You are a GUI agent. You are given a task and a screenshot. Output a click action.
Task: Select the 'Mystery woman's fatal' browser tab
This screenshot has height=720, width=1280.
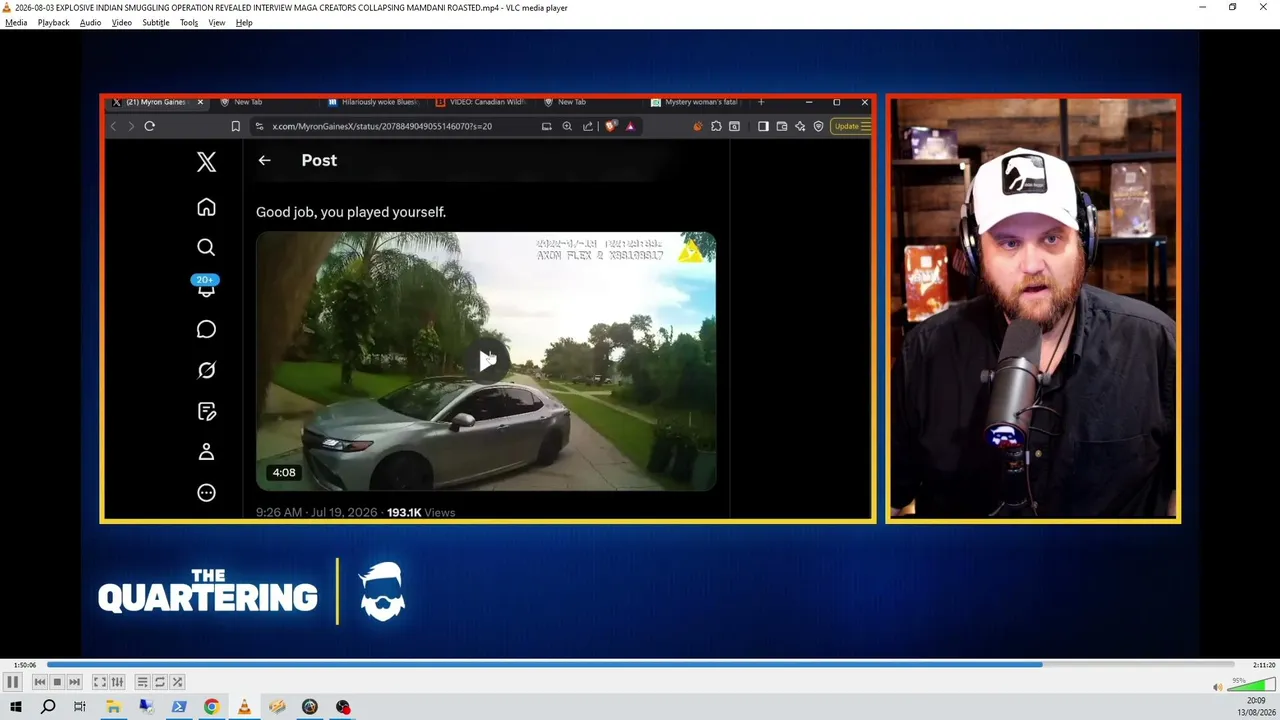point(695,102)
